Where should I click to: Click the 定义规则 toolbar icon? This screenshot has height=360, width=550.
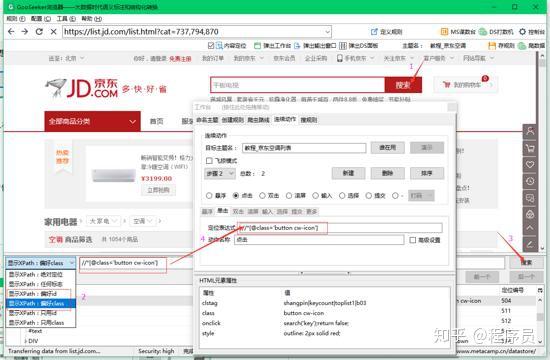(x=374, y=32)
